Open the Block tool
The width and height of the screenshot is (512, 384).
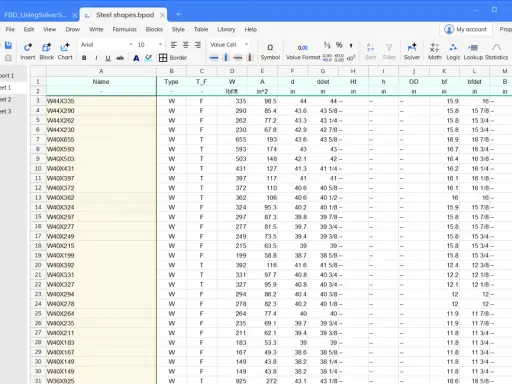coord(46,51)
